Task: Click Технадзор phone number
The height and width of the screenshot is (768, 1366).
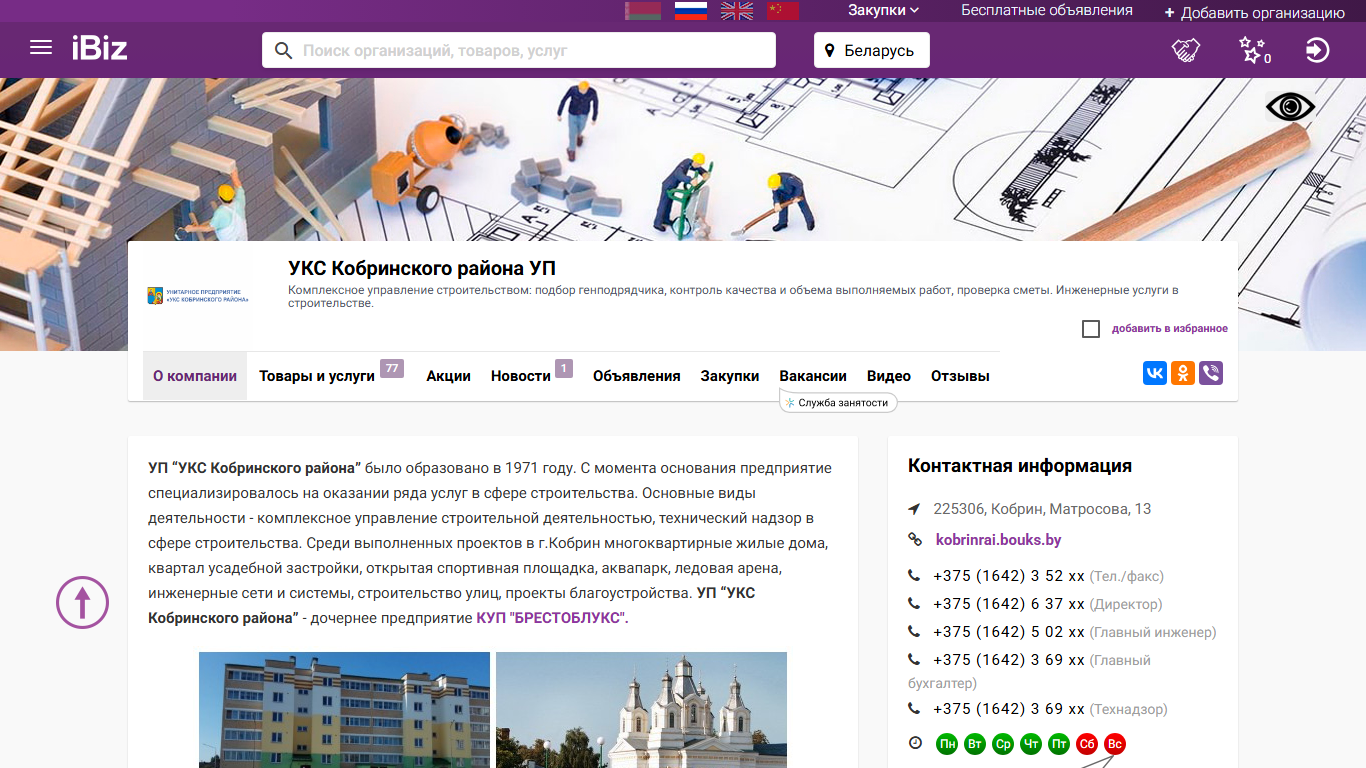Action: tap(1009, 709)
